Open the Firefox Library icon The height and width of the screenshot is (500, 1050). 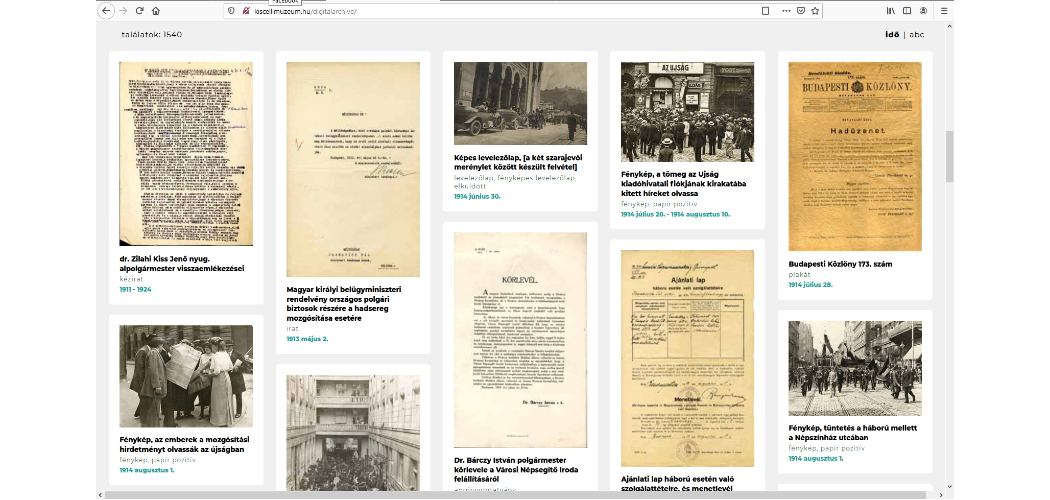[x=890, y=10]
